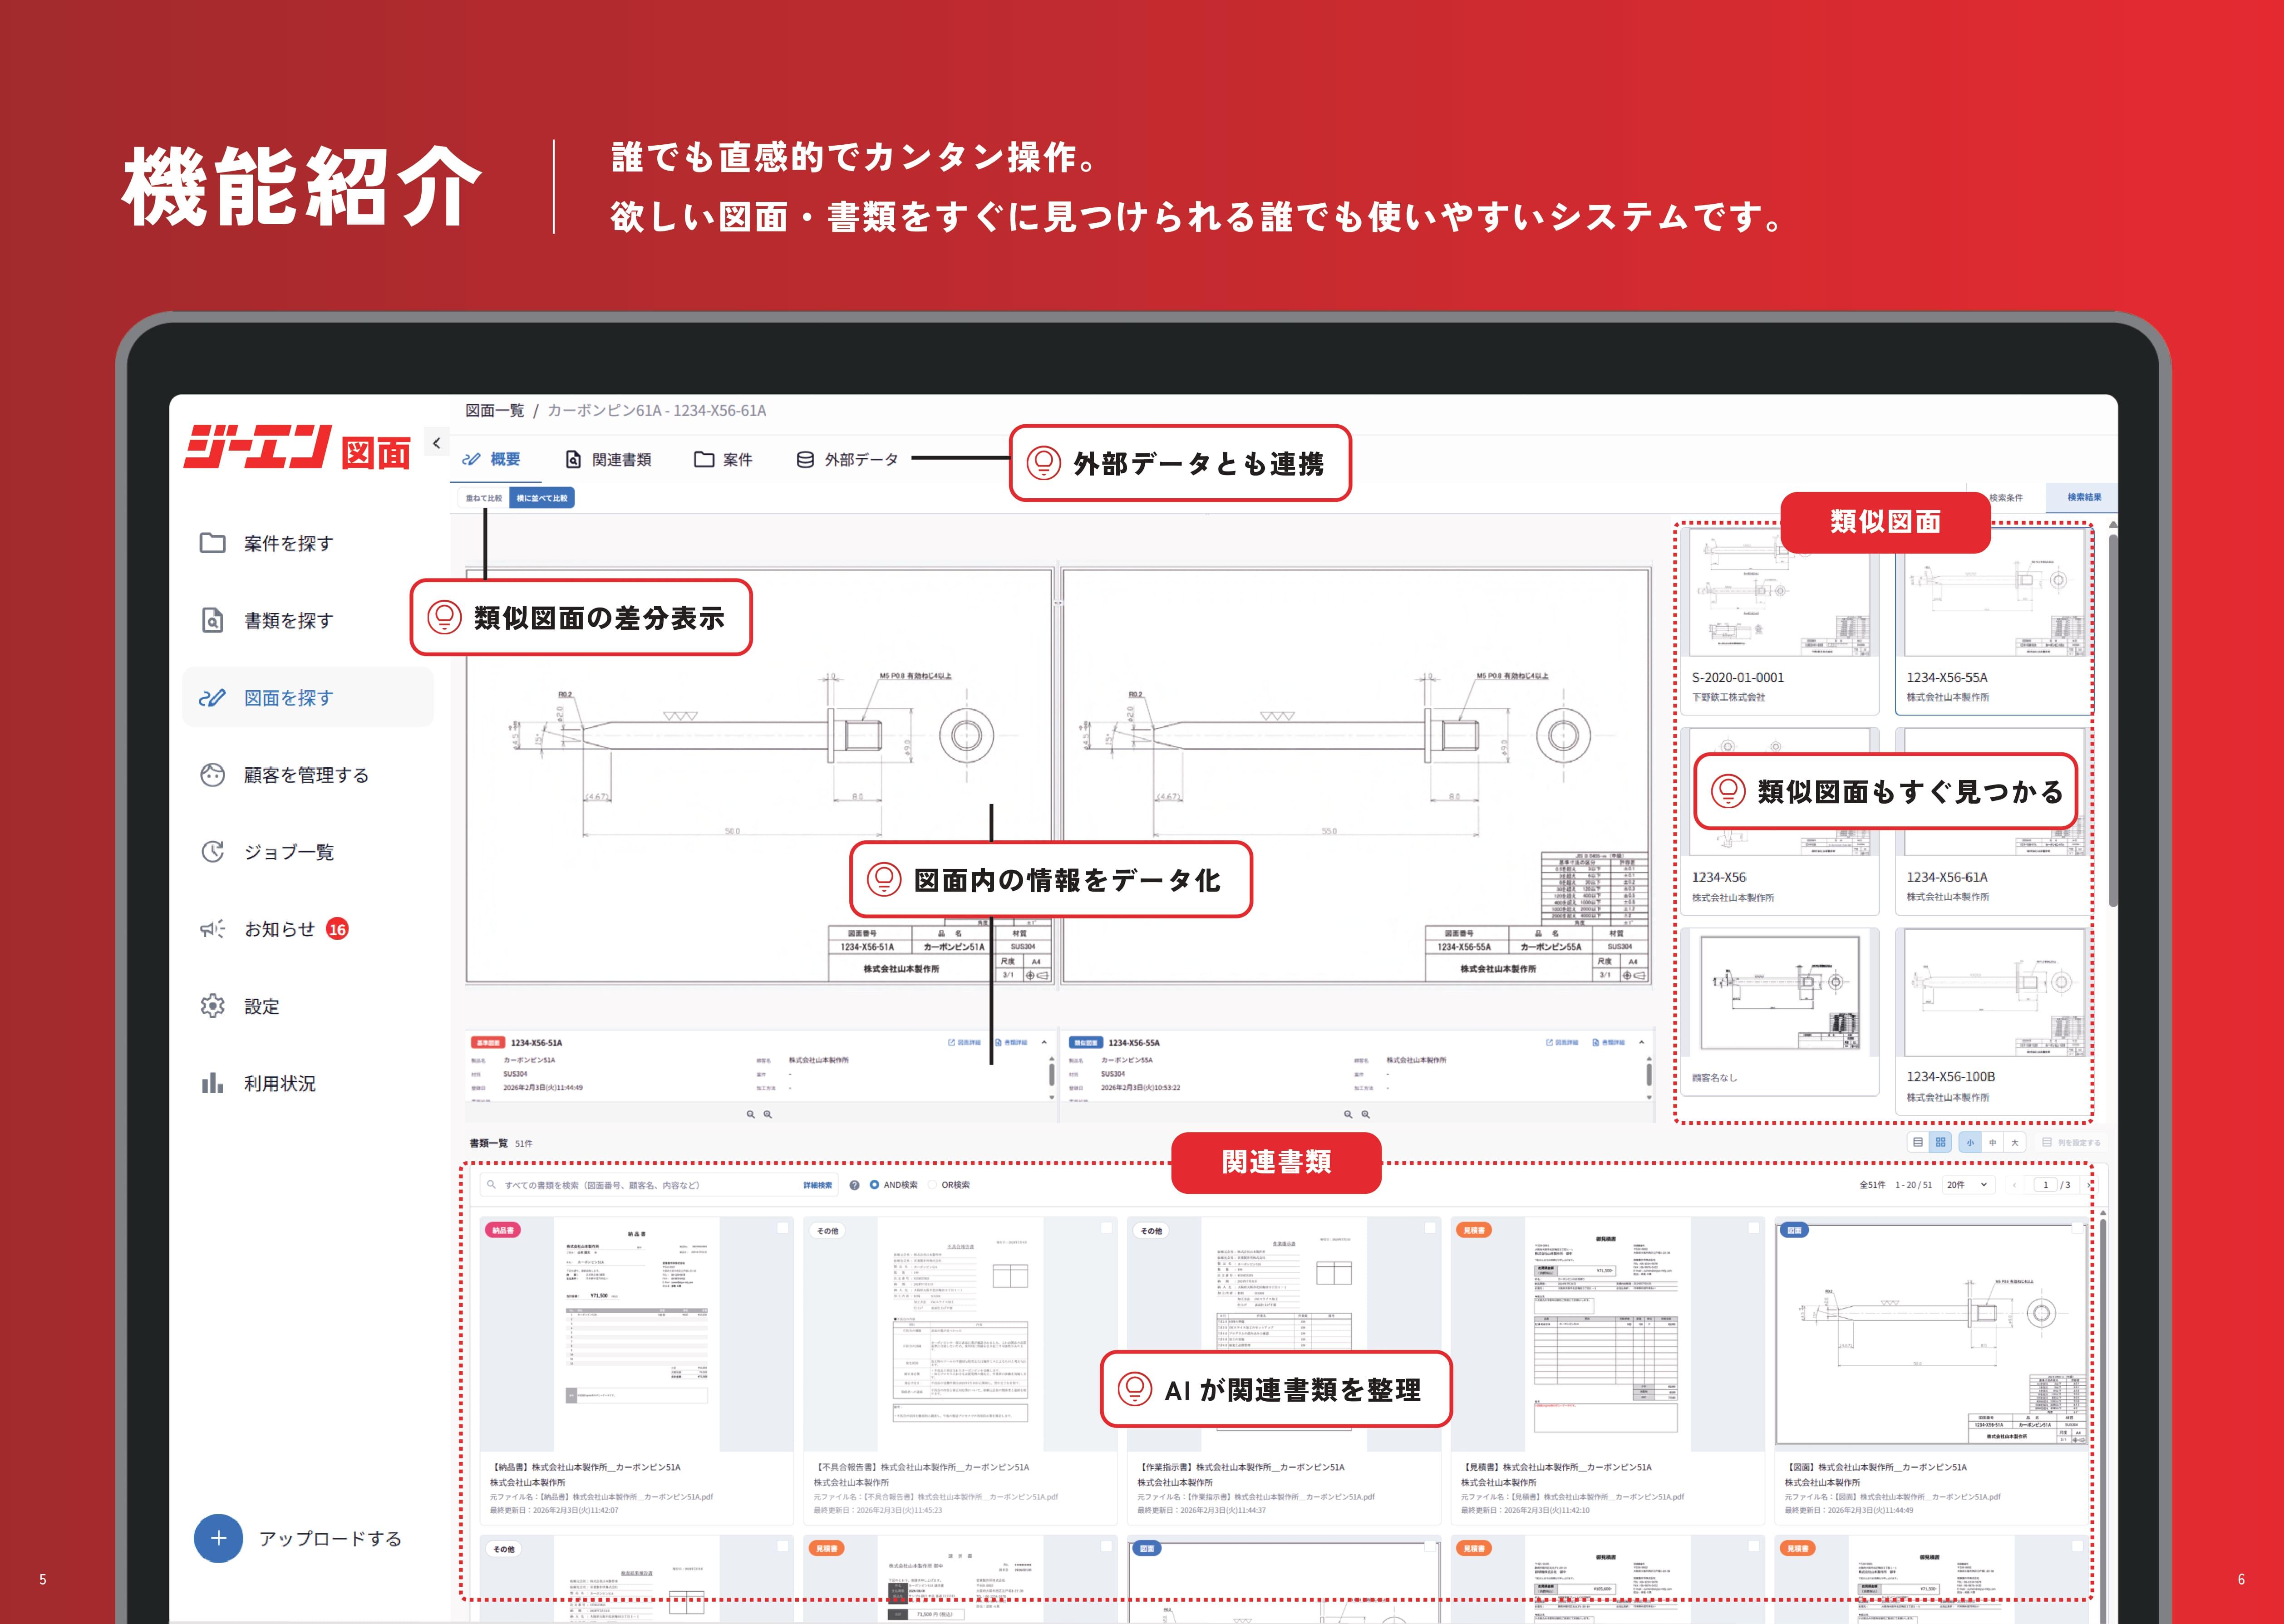Click the ジョブ一覧 clock icon
Screen dimensions: 2284x1624
click(x=212, y=852)
